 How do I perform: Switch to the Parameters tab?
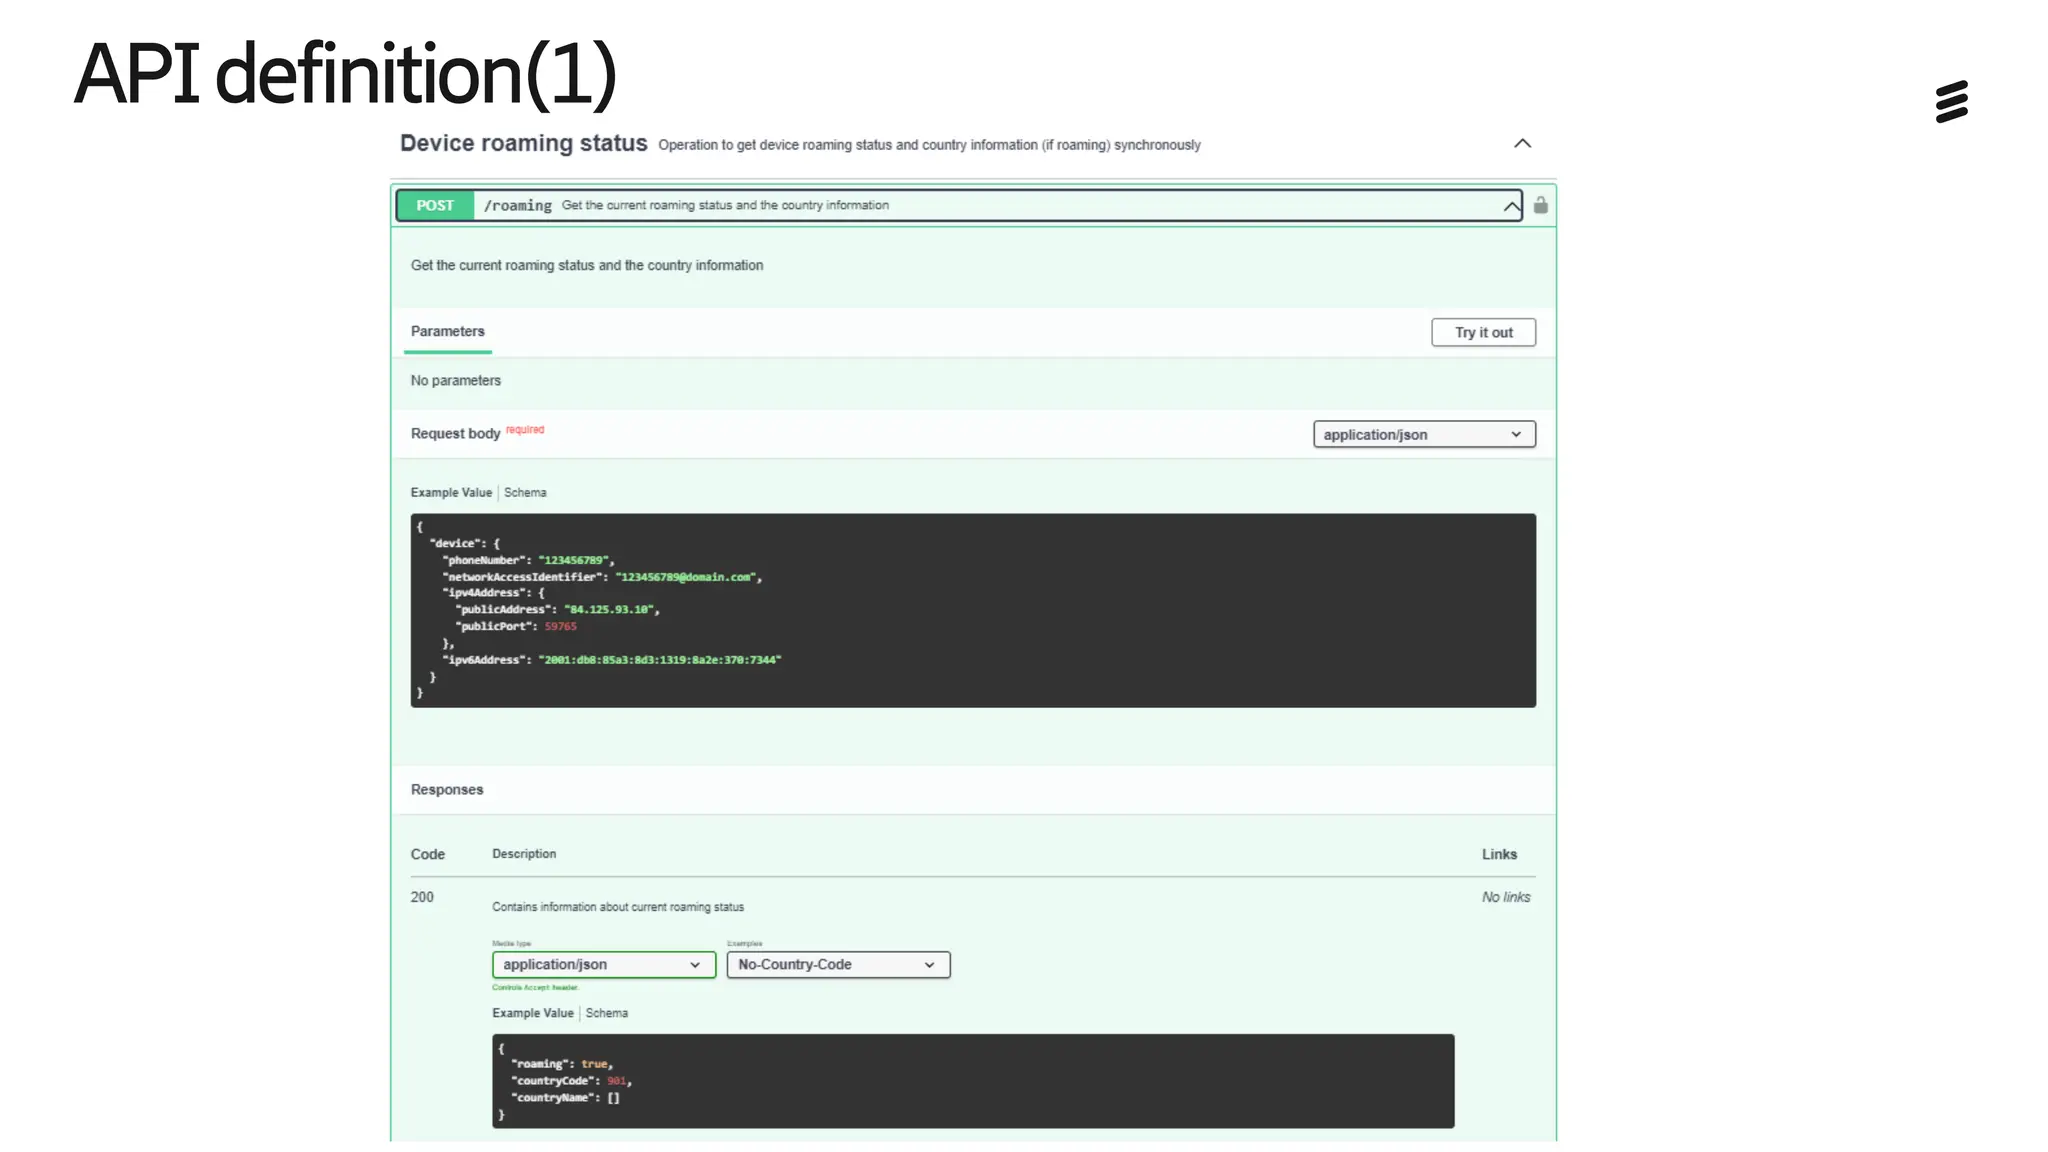tap(447, 331)
